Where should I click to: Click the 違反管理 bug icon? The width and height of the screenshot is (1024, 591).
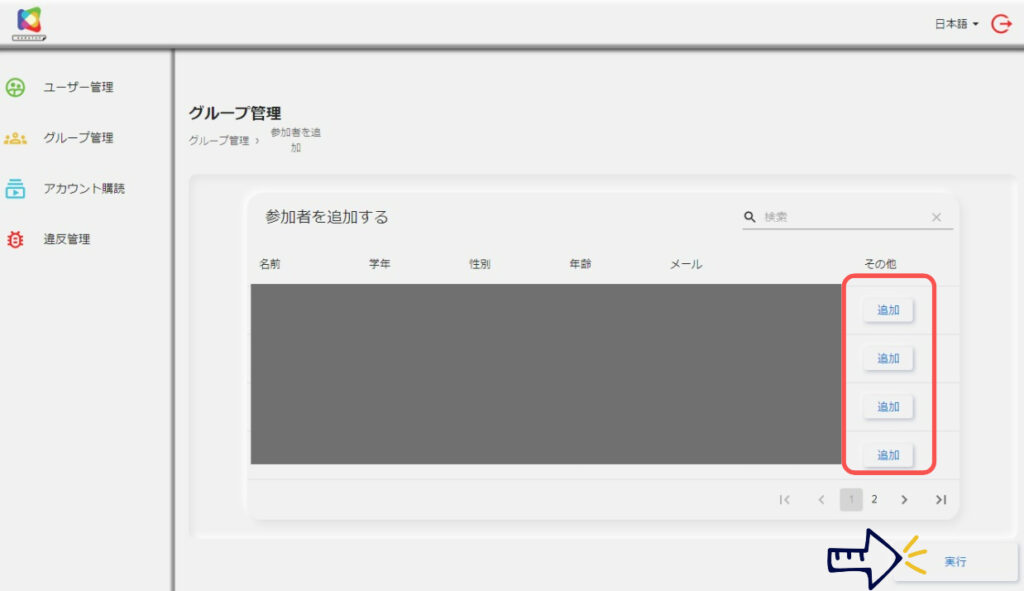coord(15,240)
